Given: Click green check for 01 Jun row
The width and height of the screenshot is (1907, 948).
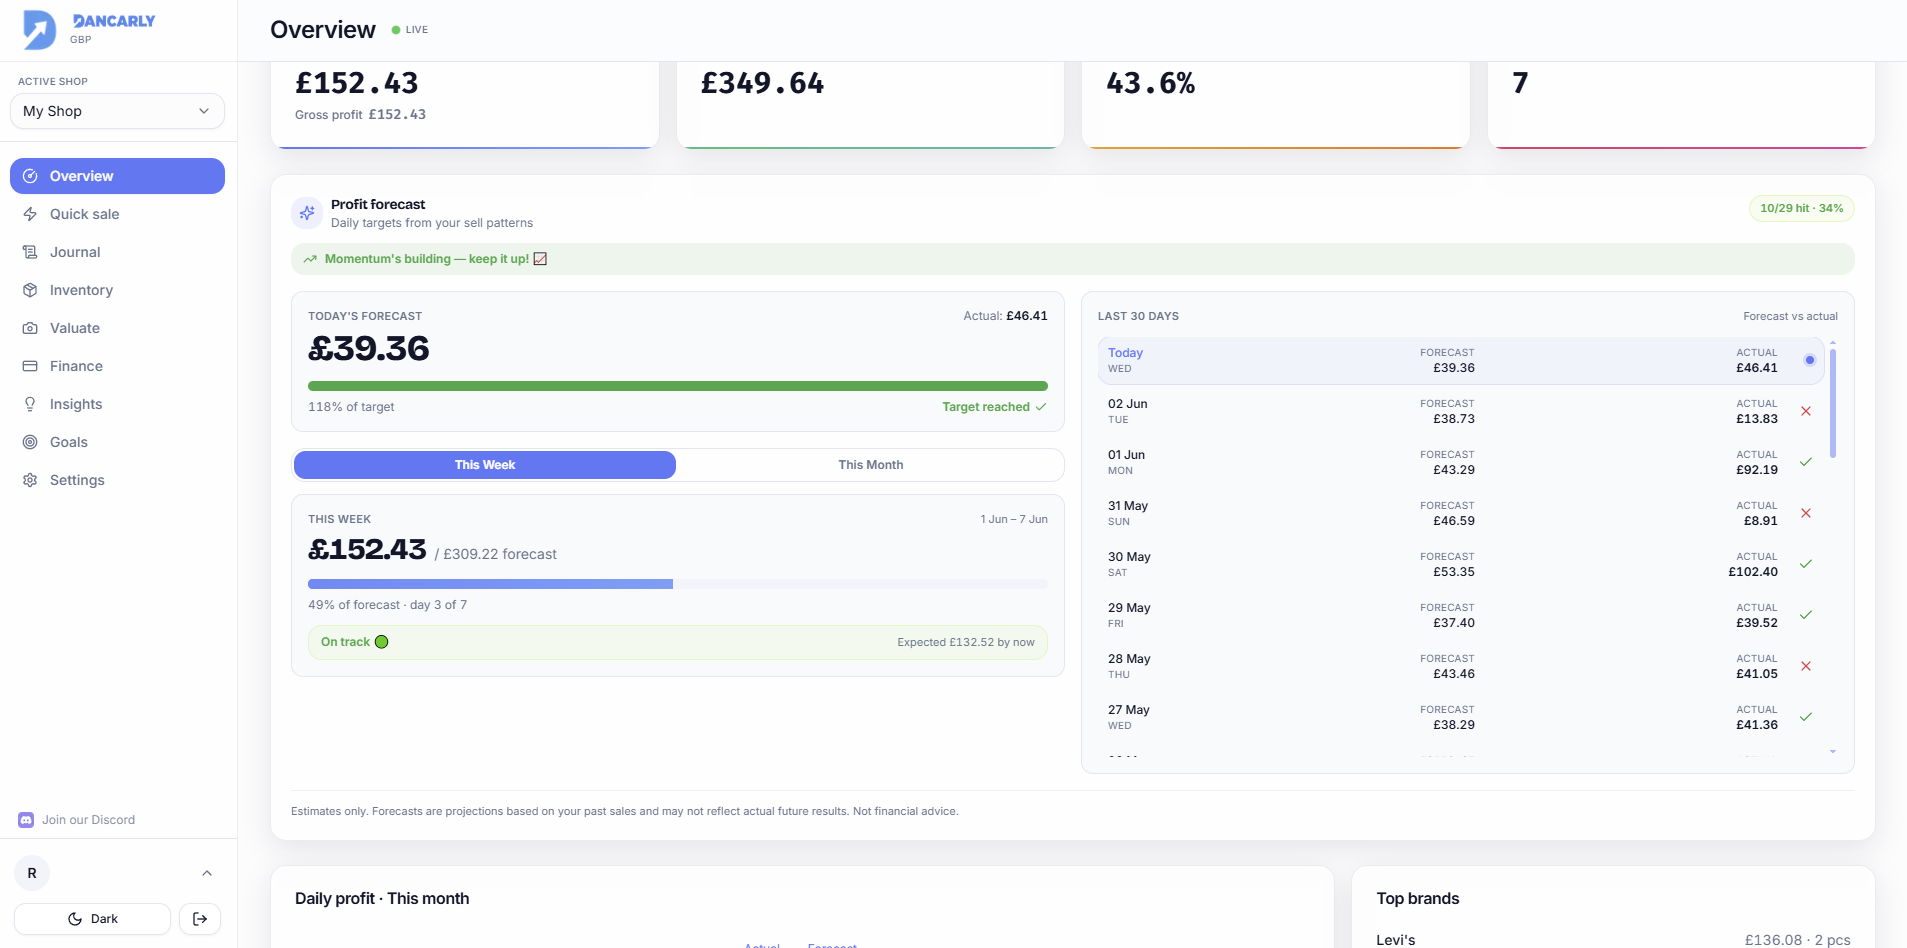Looking at the screenshot, I should (x=1806, y=462).
